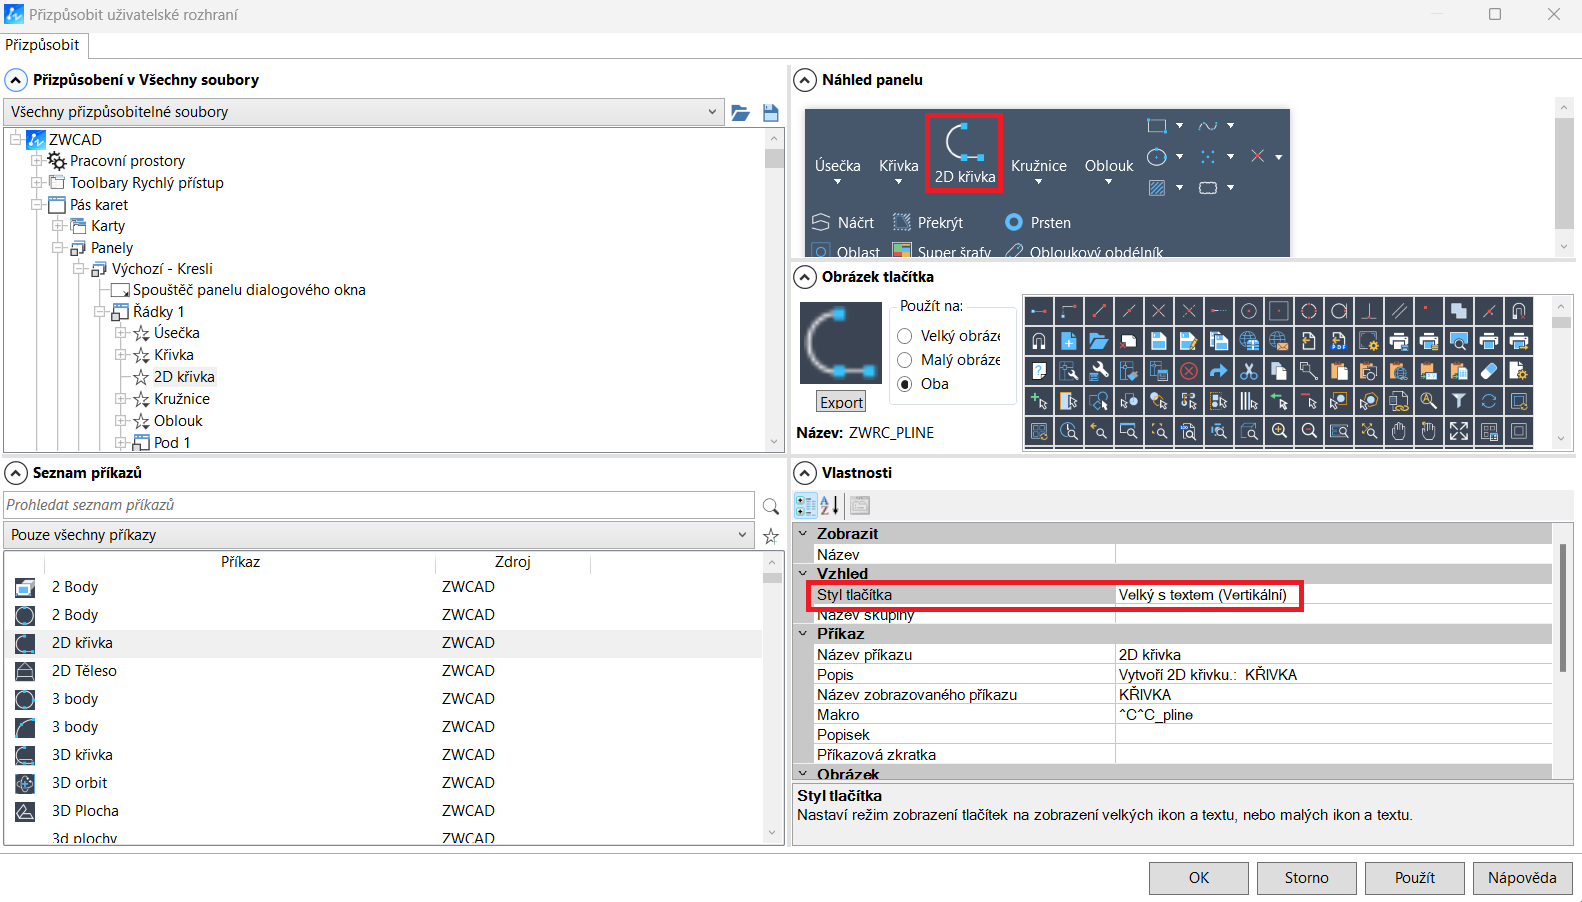Choose the wrench icon in button images
1582x902 pixels.
pyautogui.click(x=1098, y=371)
